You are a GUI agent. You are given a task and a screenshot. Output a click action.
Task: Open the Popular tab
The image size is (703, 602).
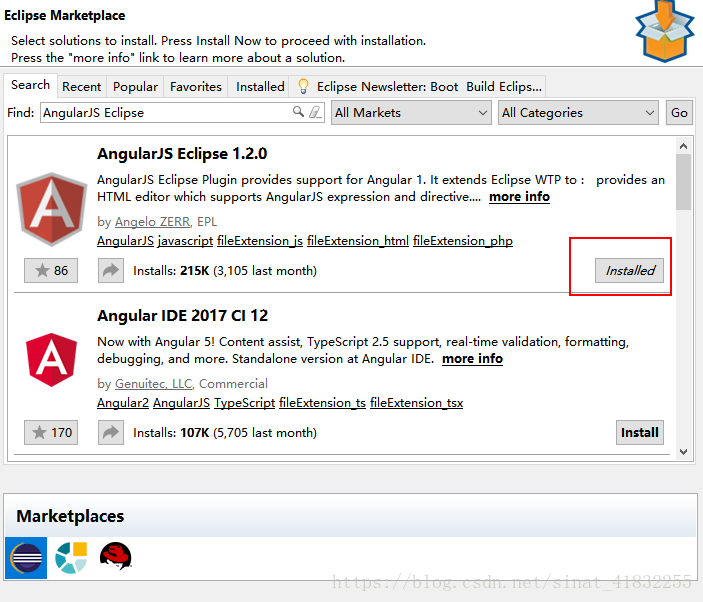(x=135, y=87)
